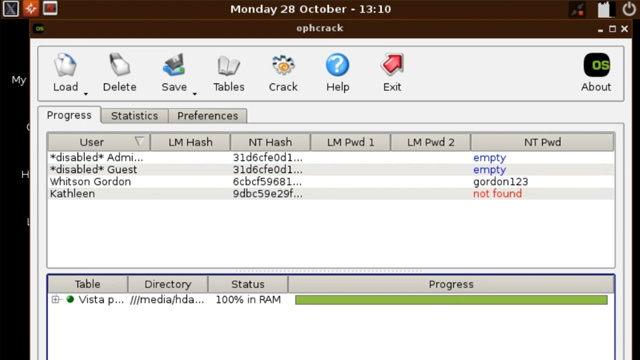Open the Save dropdown arrow
Screen dimensions: 640x360
195,94
